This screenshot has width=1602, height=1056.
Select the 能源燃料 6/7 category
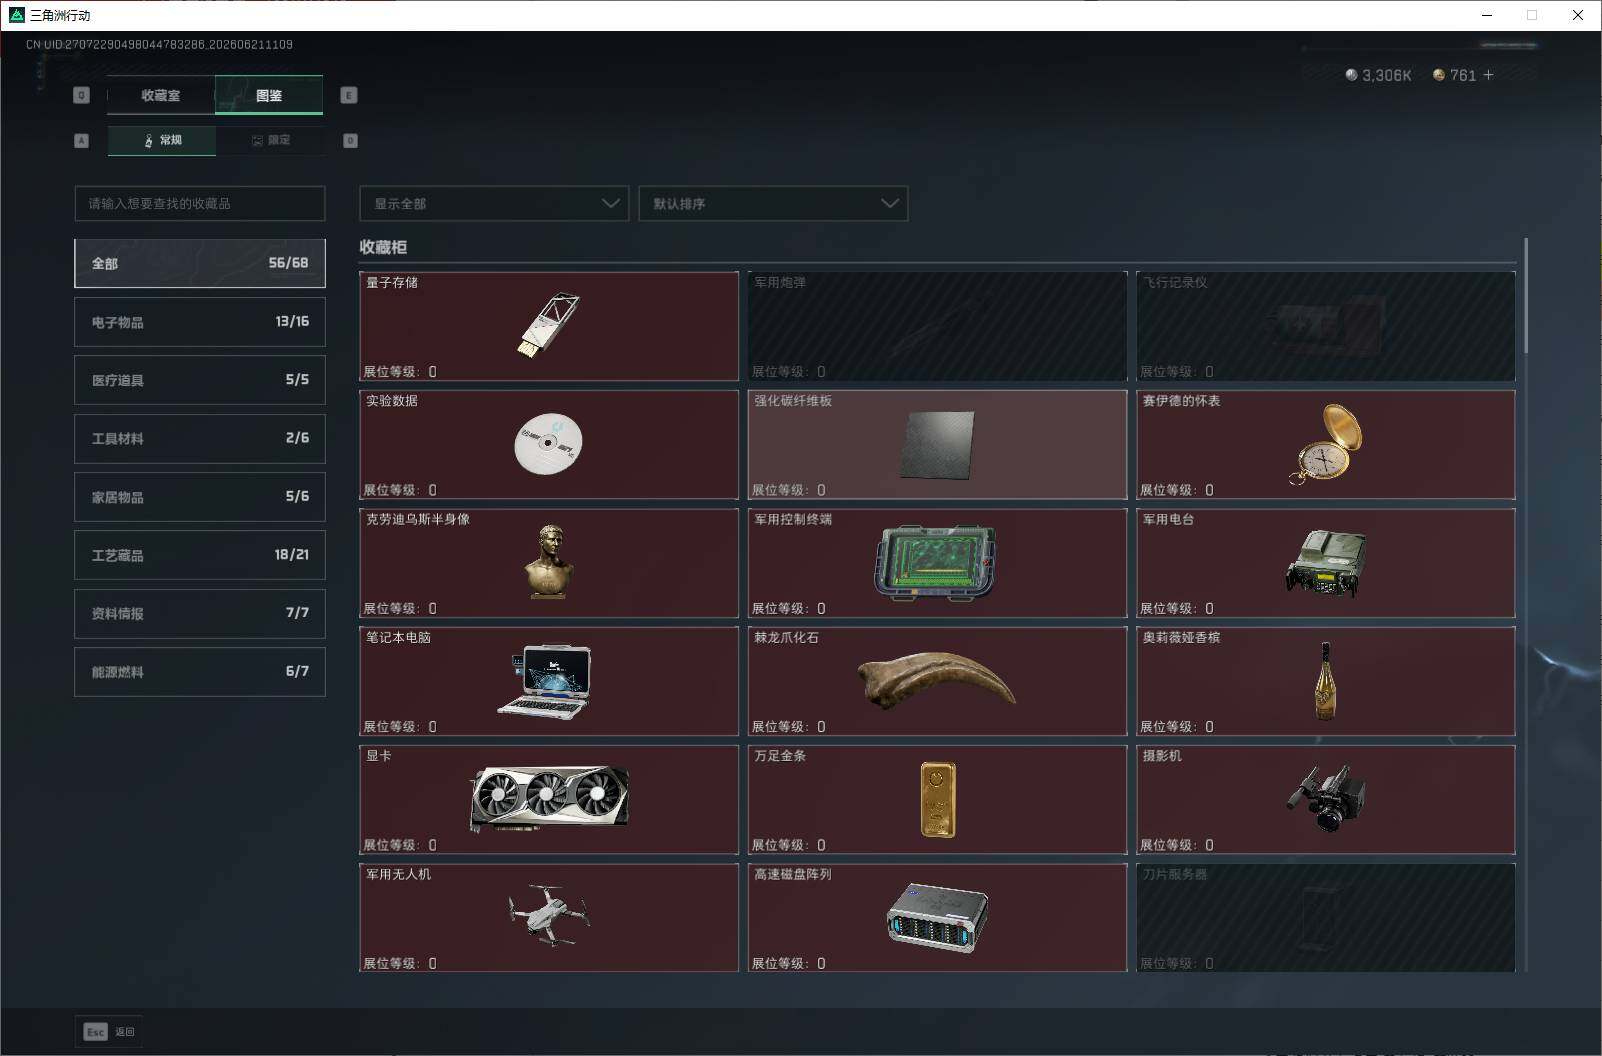[x=200, y=672]
